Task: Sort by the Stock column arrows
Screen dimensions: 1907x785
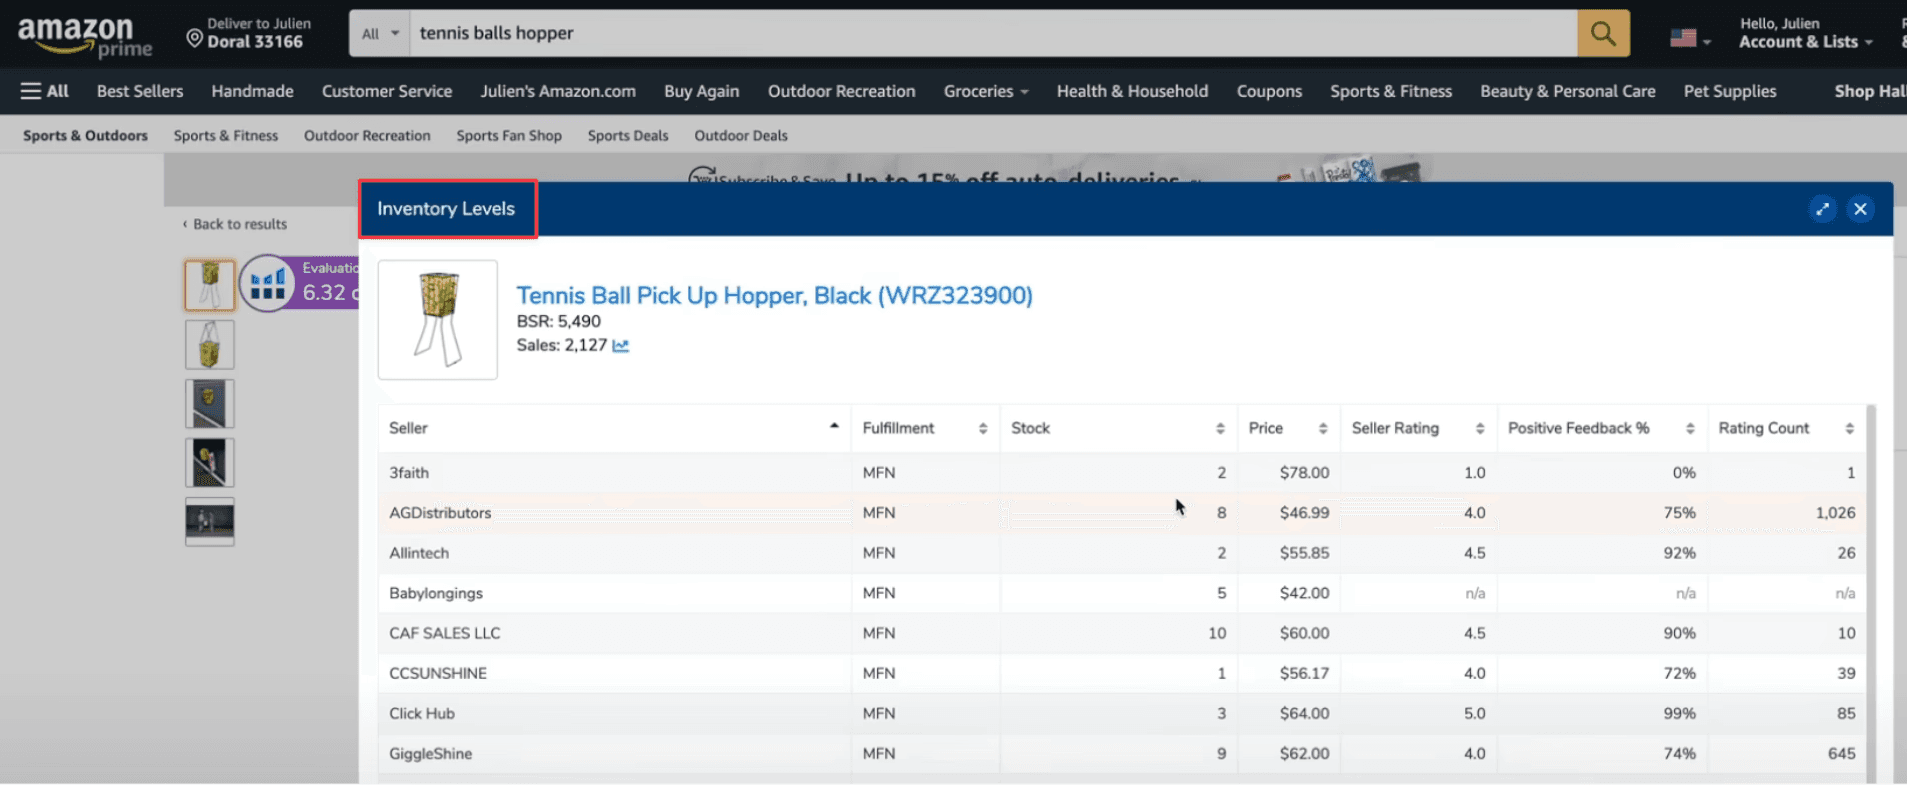Action: [x=1220, y=428]
